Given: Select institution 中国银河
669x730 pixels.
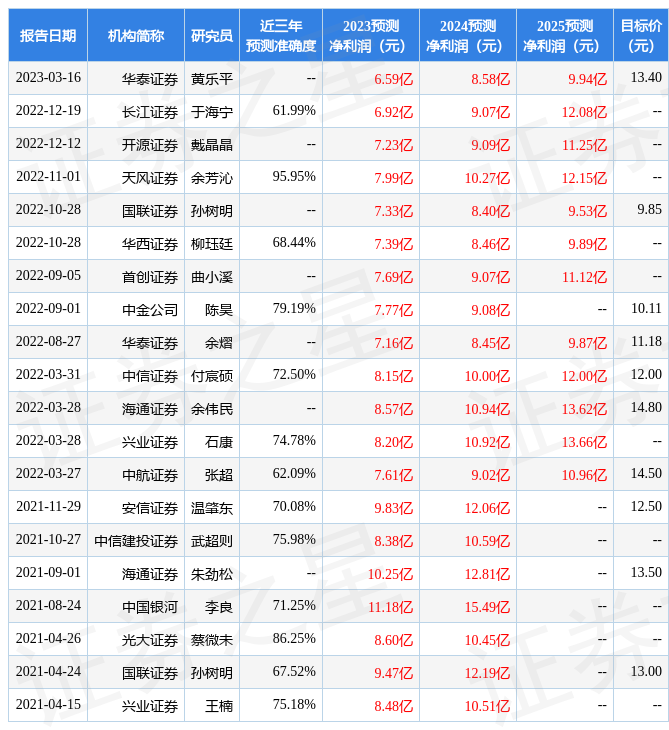Looking at the screenshot, I should (150, 608).
